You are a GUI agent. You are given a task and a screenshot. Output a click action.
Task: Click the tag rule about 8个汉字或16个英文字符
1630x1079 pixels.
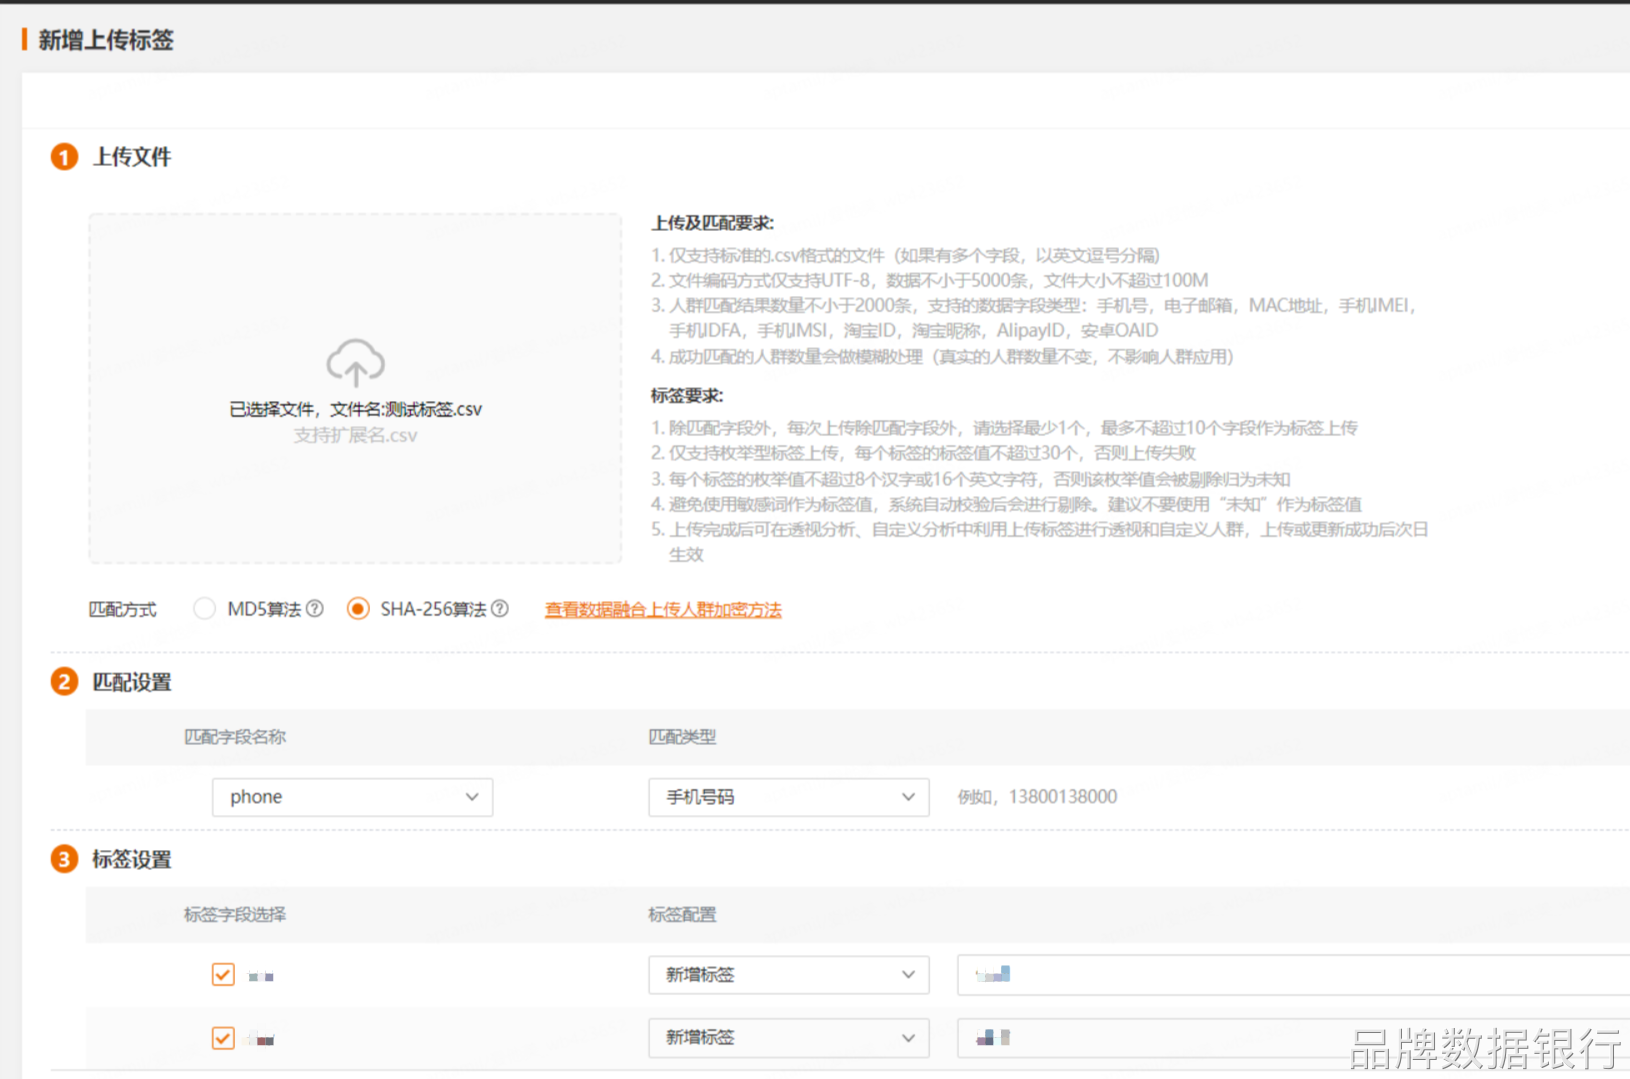click(x=970, y=479)
